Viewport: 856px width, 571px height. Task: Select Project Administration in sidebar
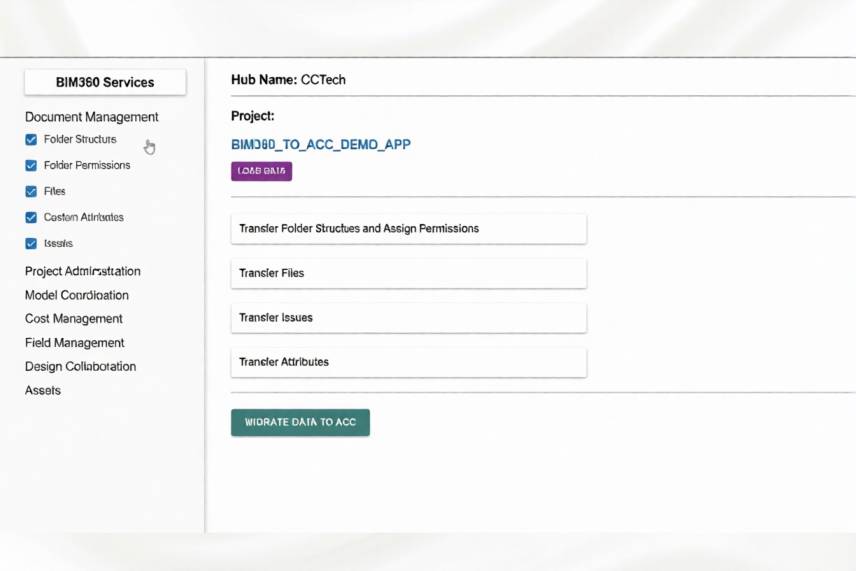coord(82,271)
